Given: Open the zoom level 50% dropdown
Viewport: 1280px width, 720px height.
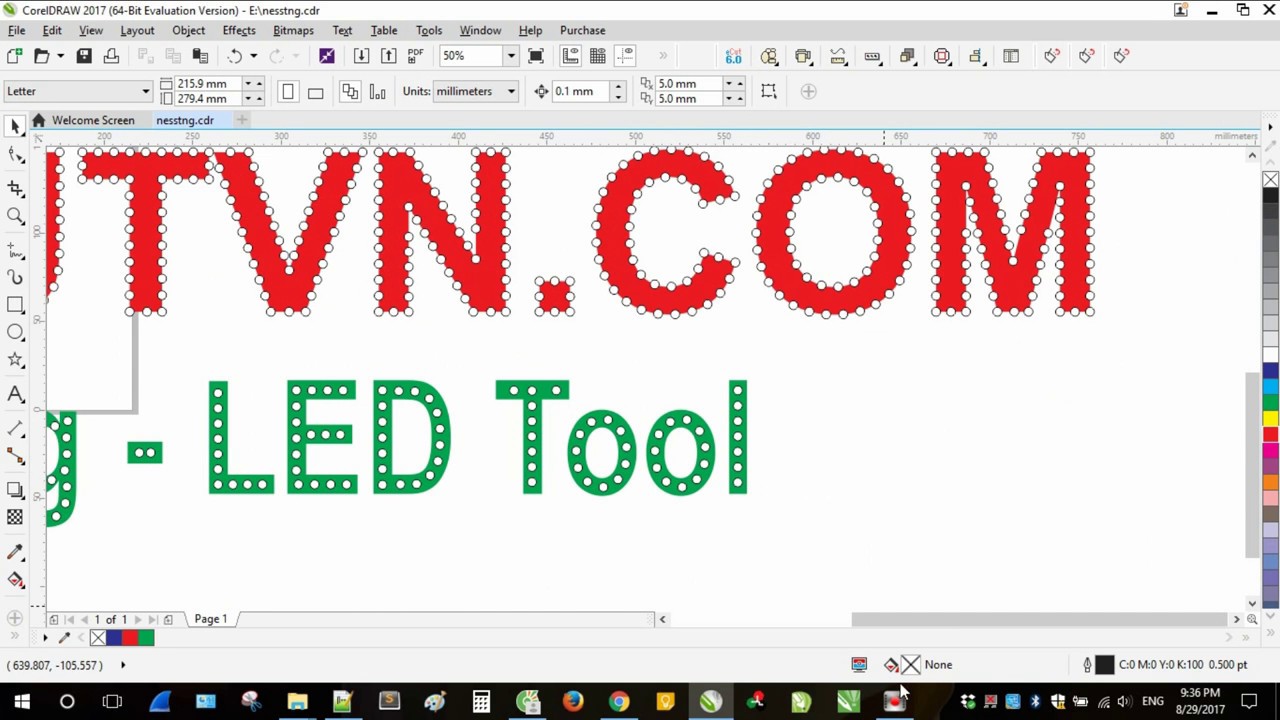Looking at the screenshot, I should (510, 56).
